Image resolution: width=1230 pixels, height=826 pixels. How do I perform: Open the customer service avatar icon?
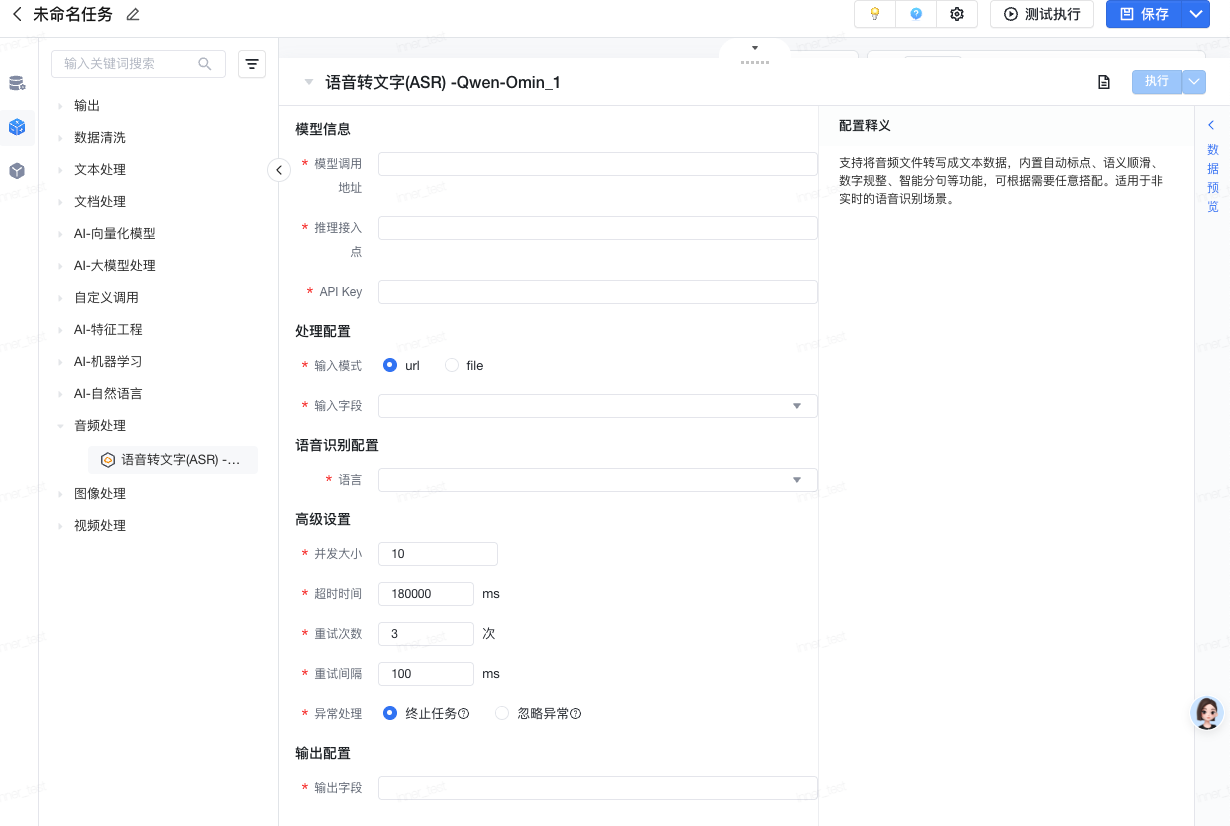(x=1208, y=712)
